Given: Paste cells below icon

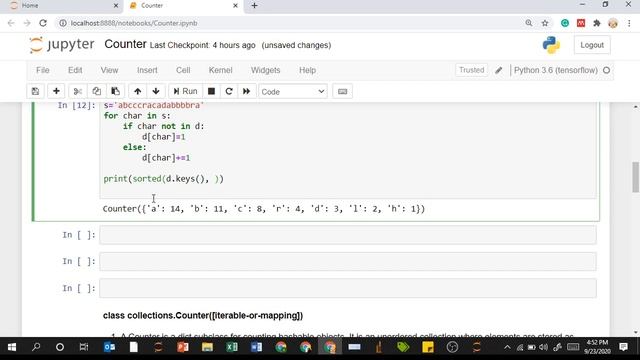Looking at the screenshot, I should 116,91.
